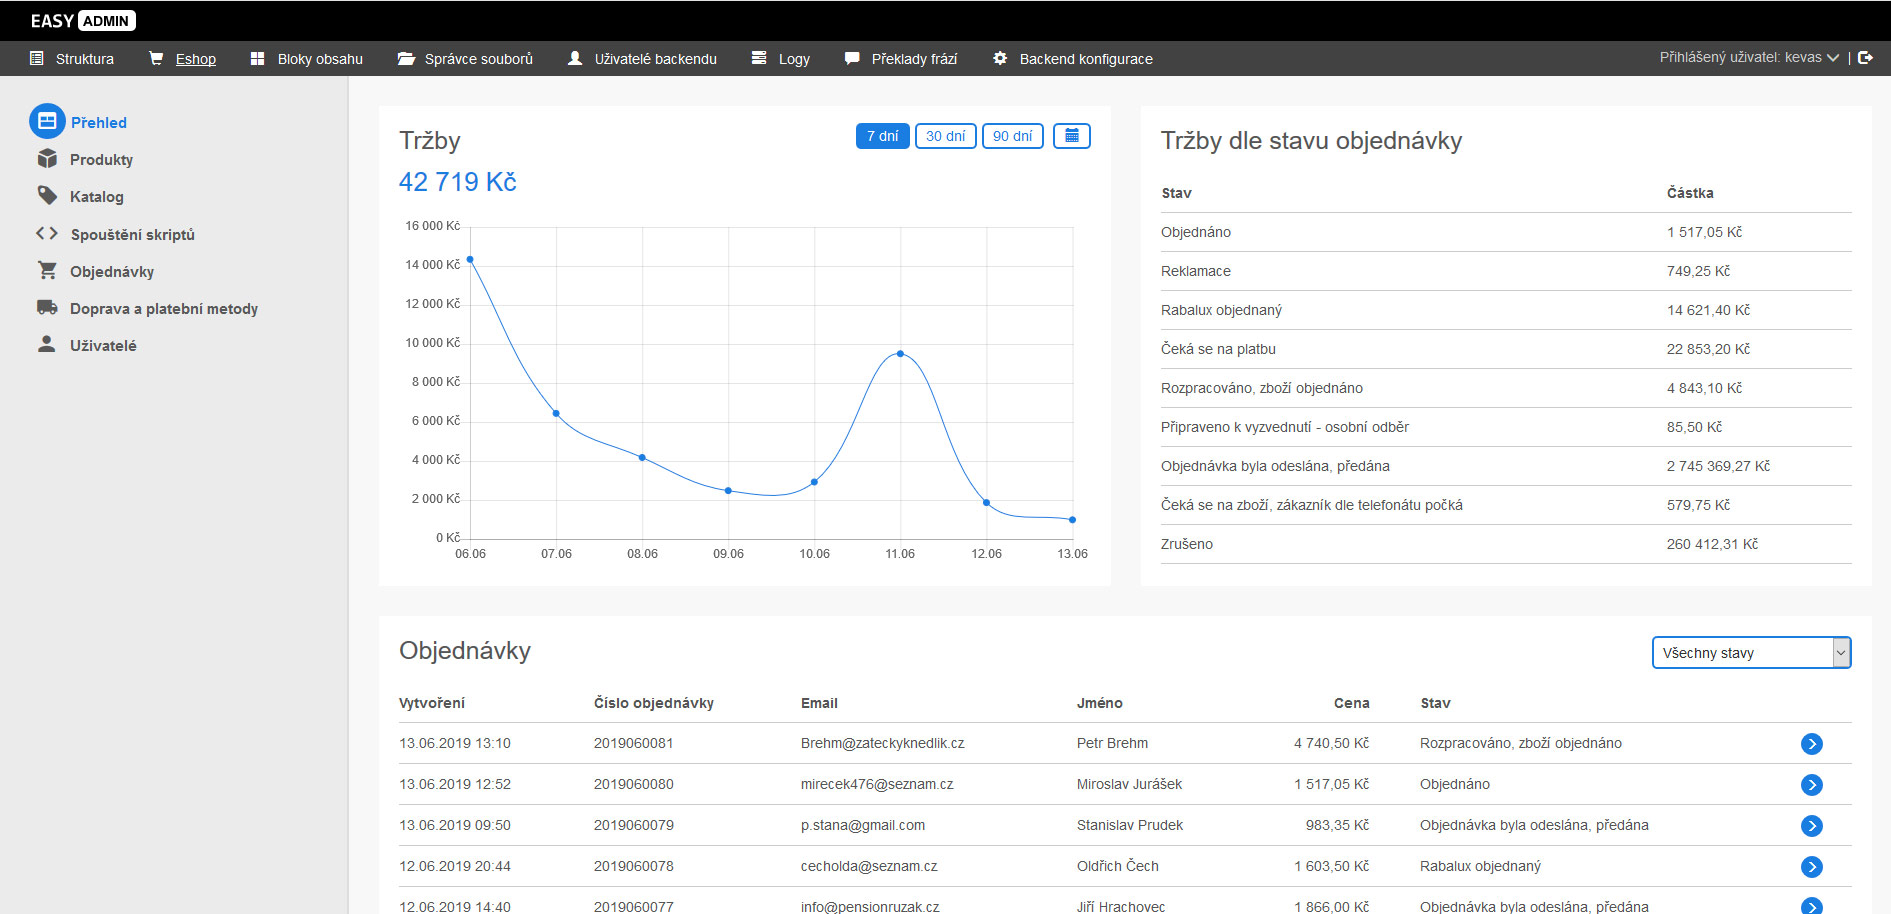Open Uživatelé backendu in top navigation
The image size is (1891, 914).
pyautogui.click(x=655, y=59)
